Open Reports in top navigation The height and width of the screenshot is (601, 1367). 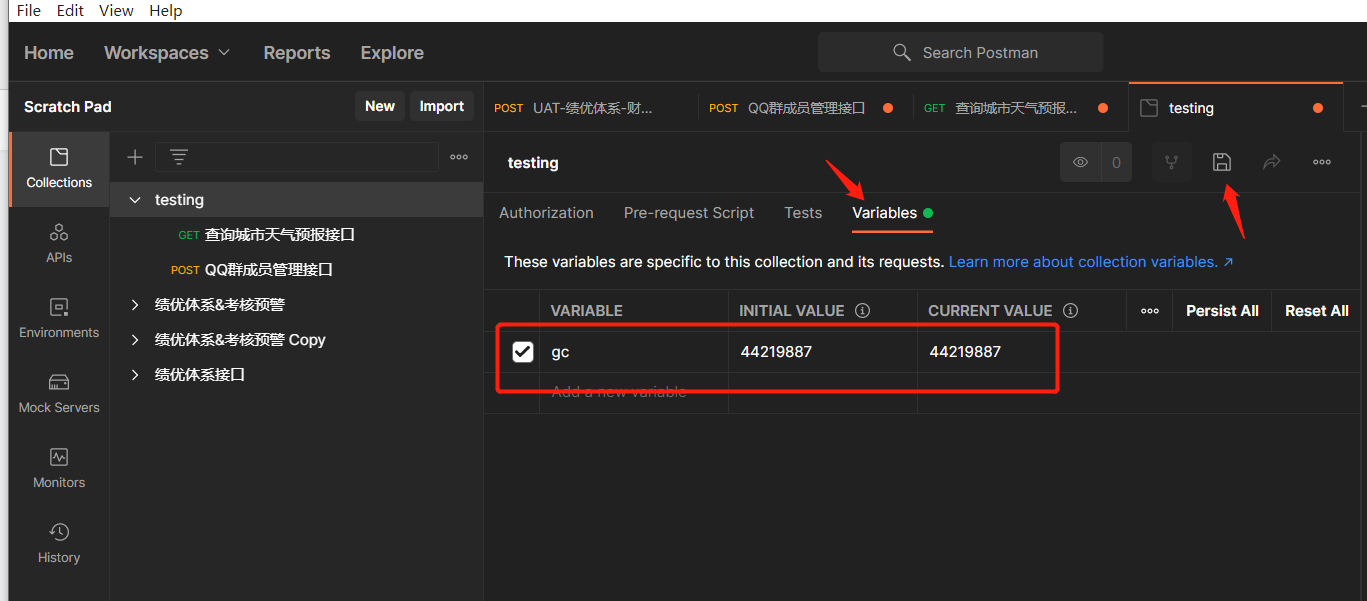click(x=297, y=53)
